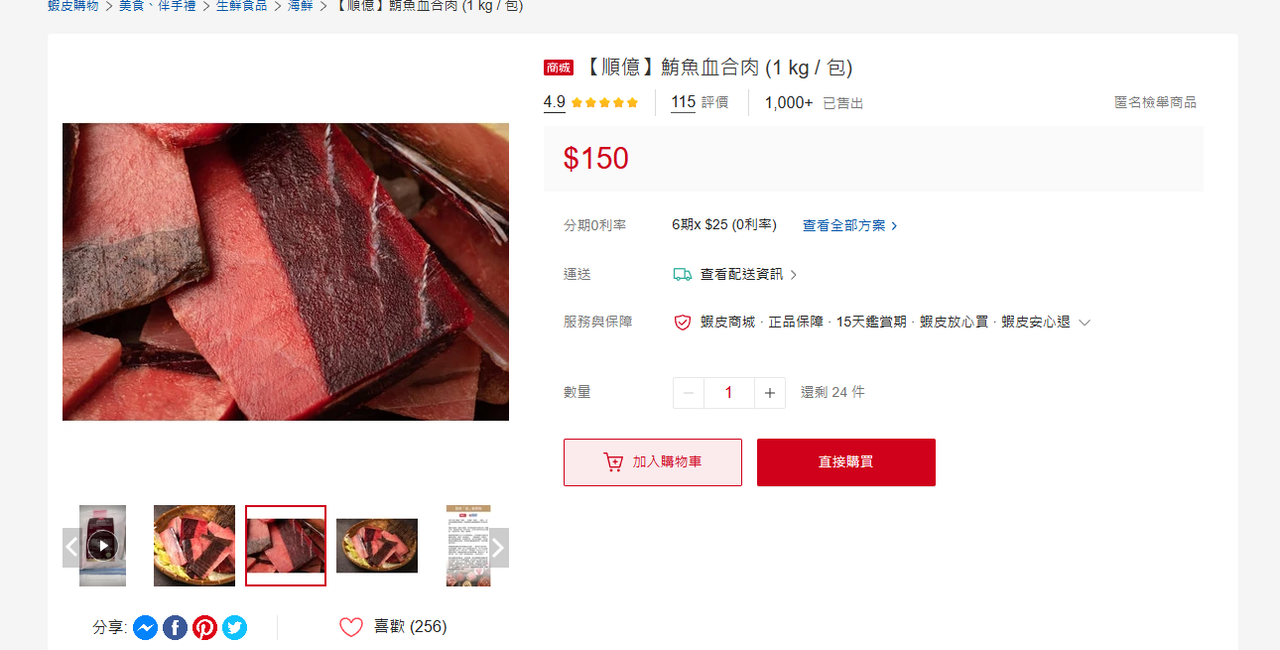Click 直接購買 buy now button

tap(846, 462)
